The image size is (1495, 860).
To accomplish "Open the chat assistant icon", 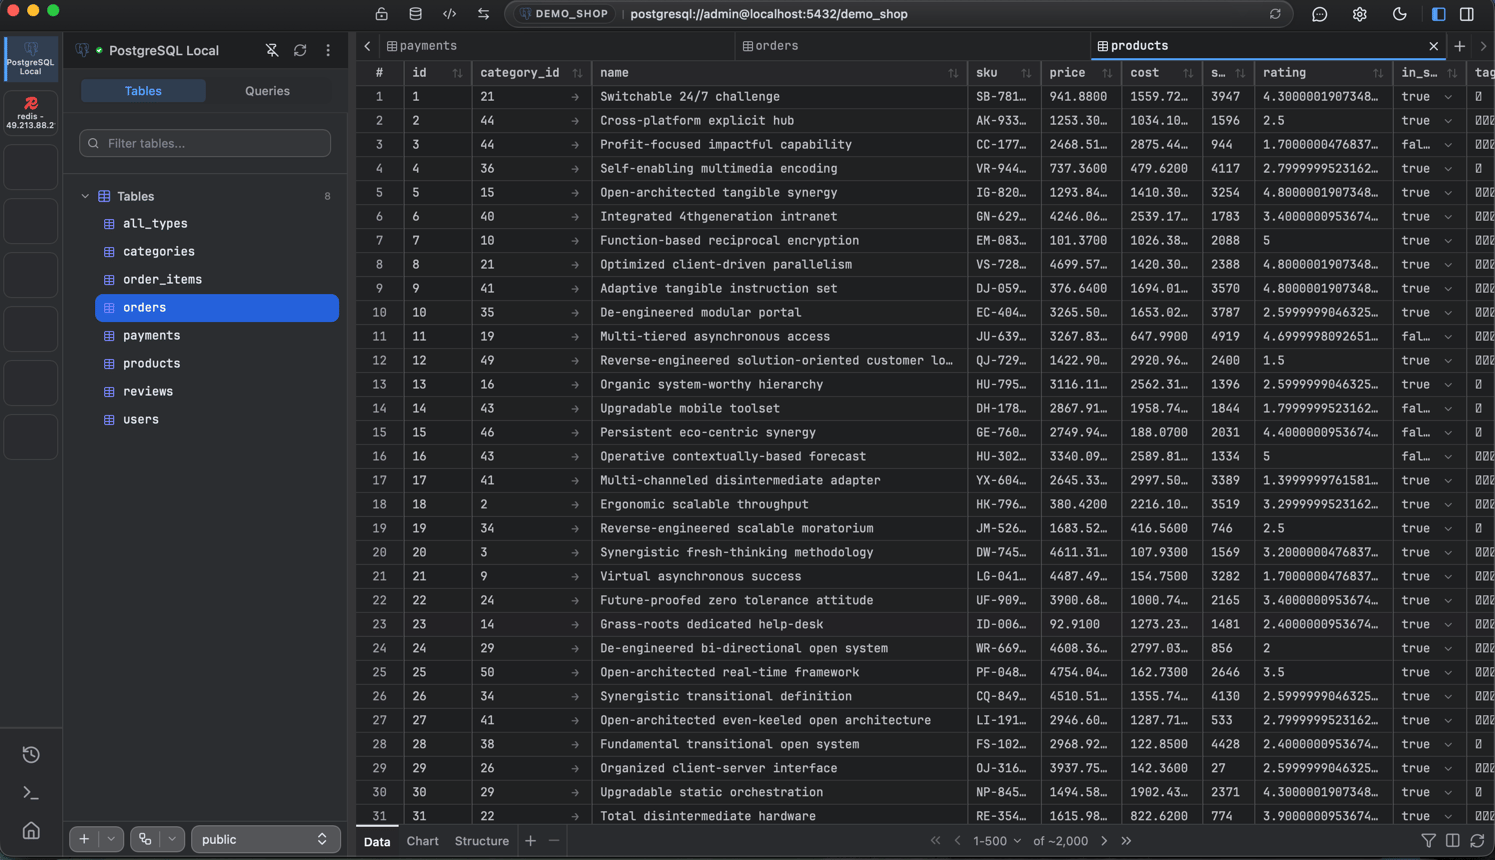I will [x=1319, y=14].
